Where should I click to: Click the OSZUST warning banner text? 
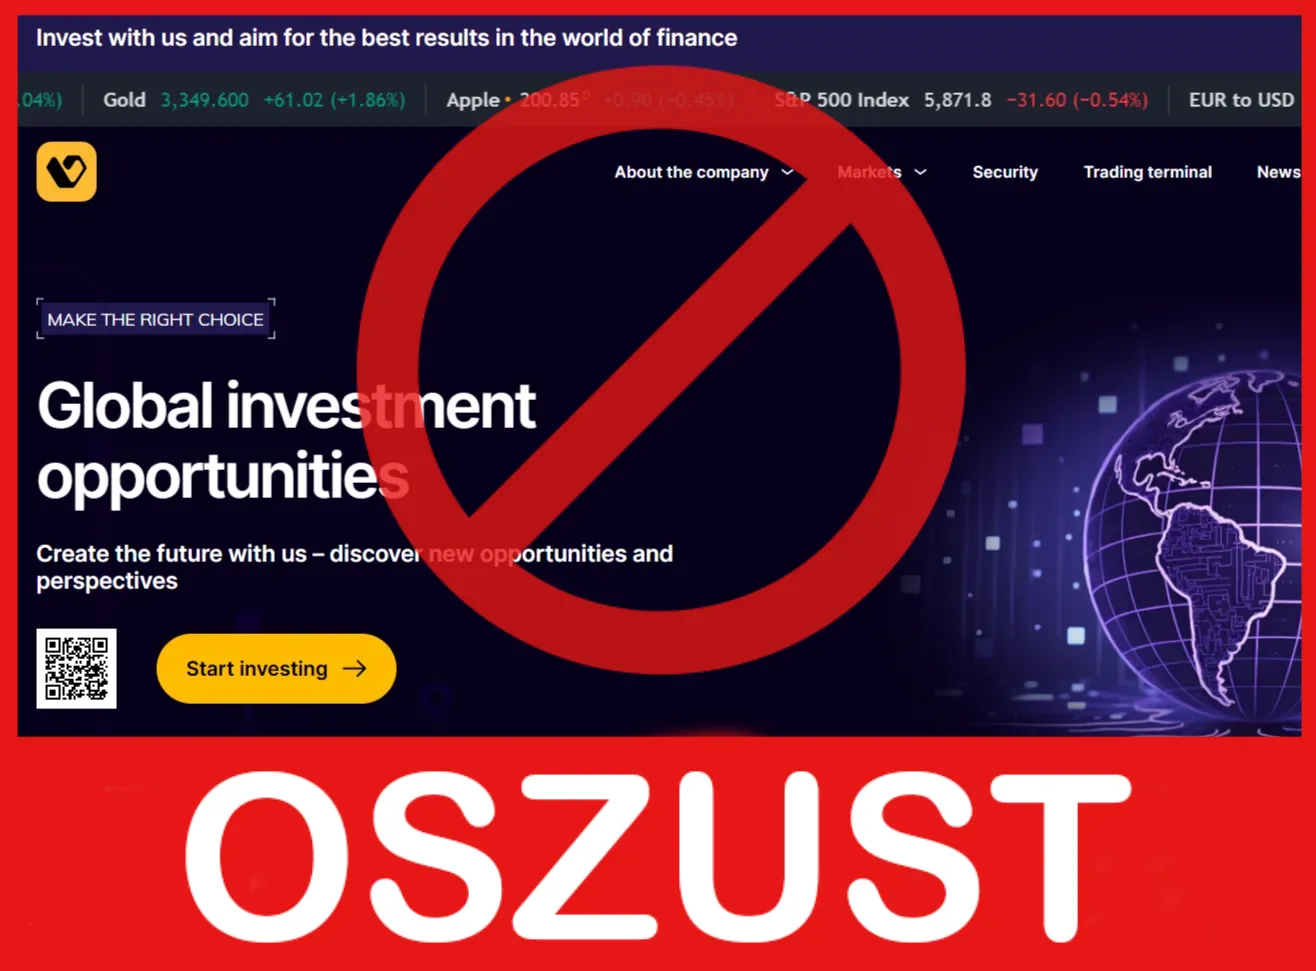[657, 857]
